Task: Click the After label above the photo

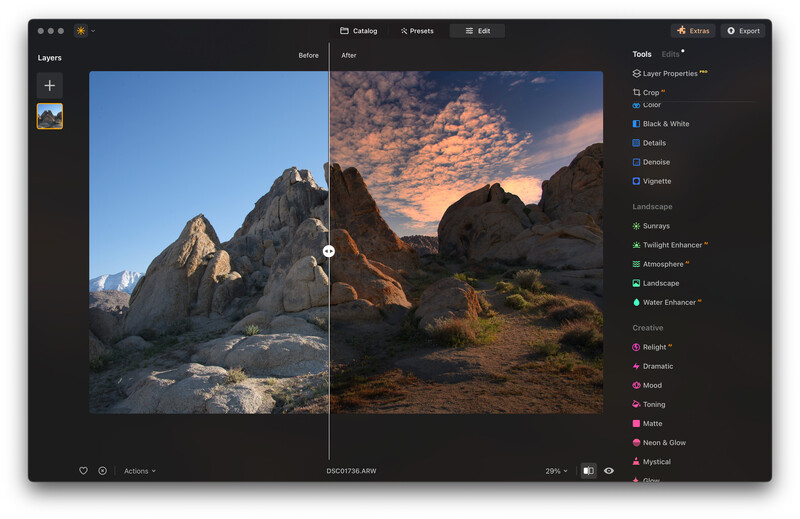Action: point(349,55)
